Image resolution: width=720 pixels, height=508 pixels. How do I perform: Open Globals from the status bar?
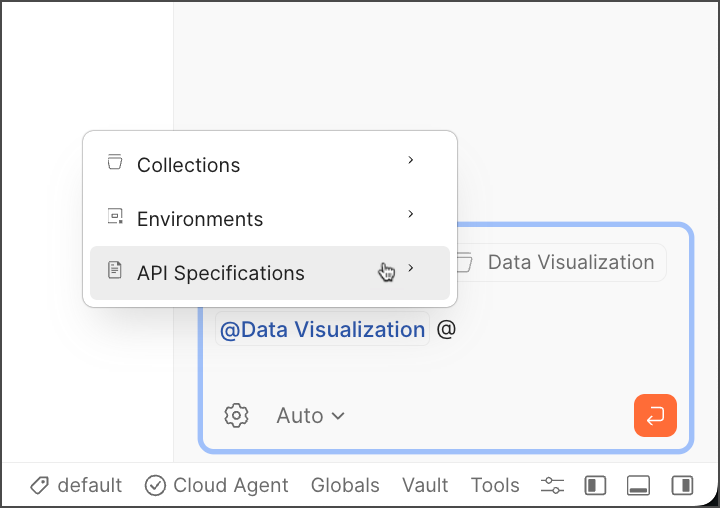345,486
